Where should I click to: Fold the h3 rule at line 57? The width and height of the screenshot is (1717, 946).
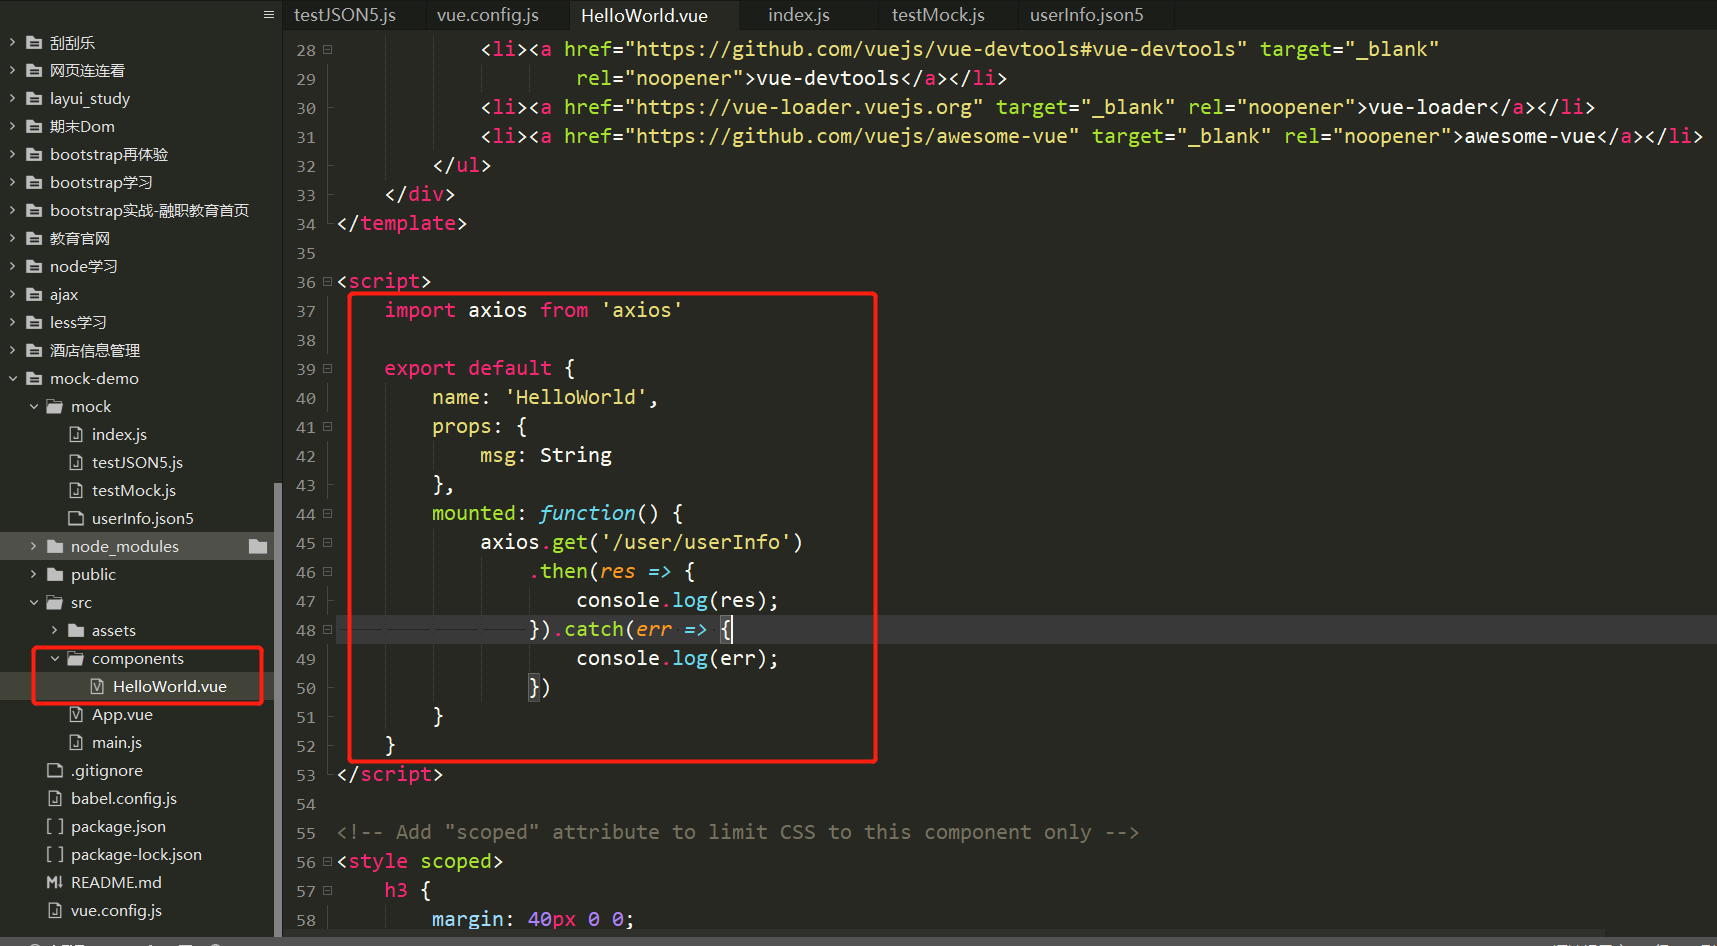327,891
